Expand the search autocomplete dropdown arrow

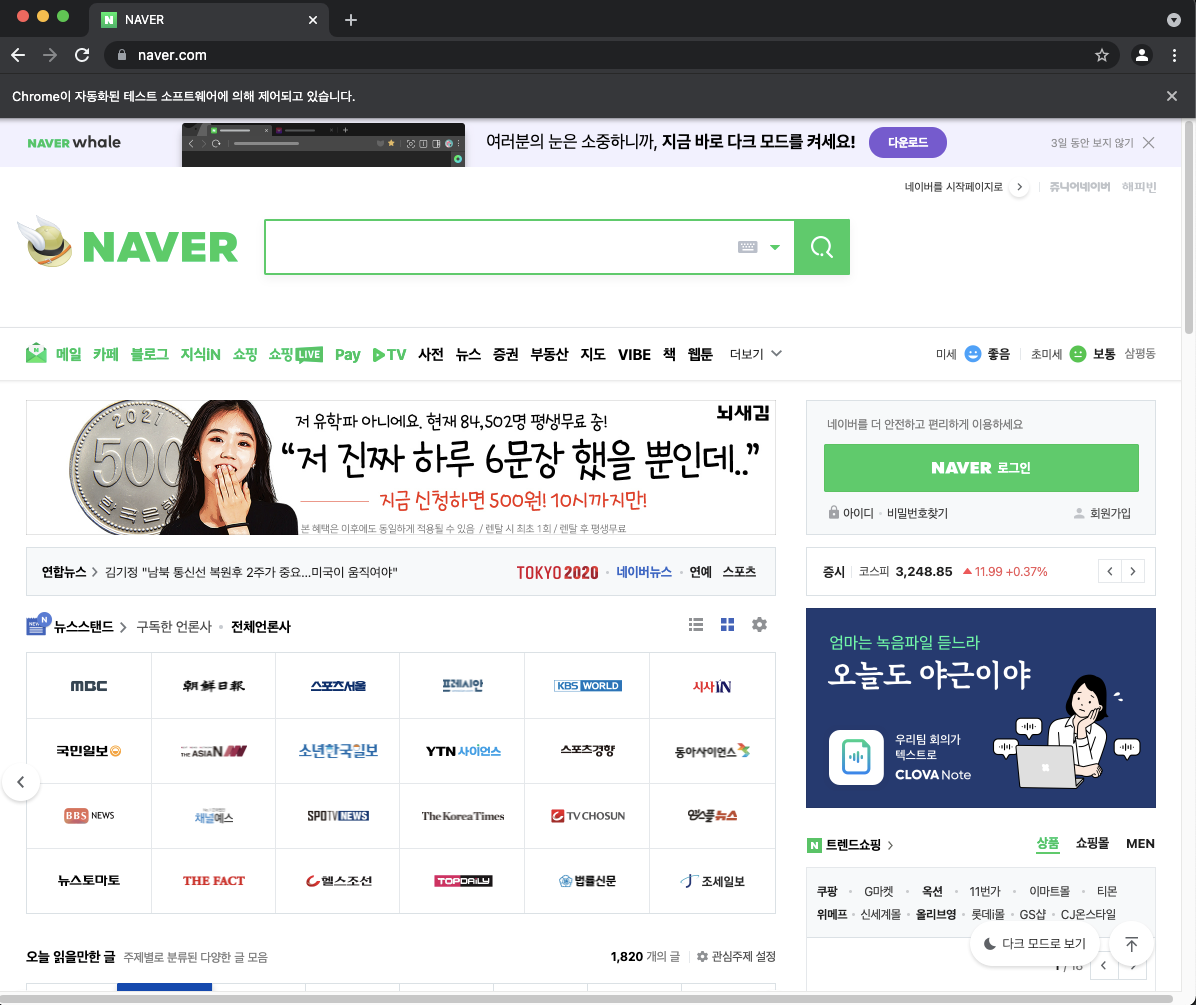[x=775, y=247]
